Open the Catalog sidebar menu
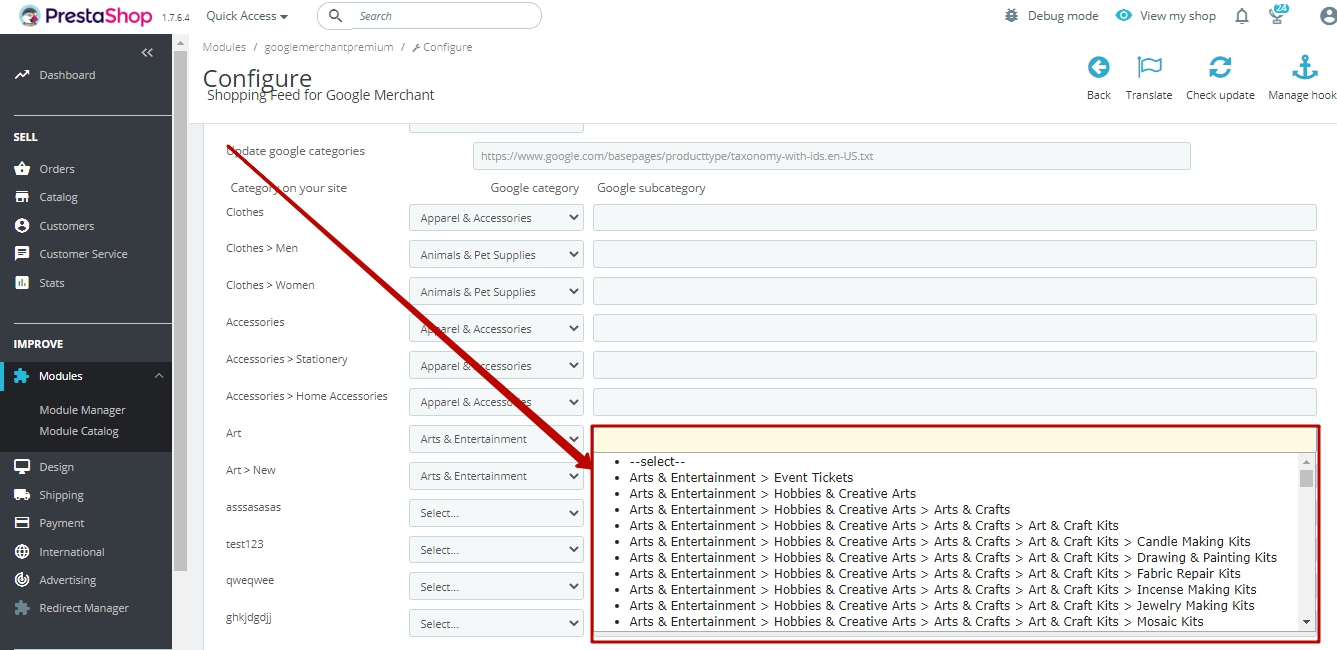Image resolution: width=1337 pixels, height=650 pixels. pyautogui.click(x=58, y=197)
